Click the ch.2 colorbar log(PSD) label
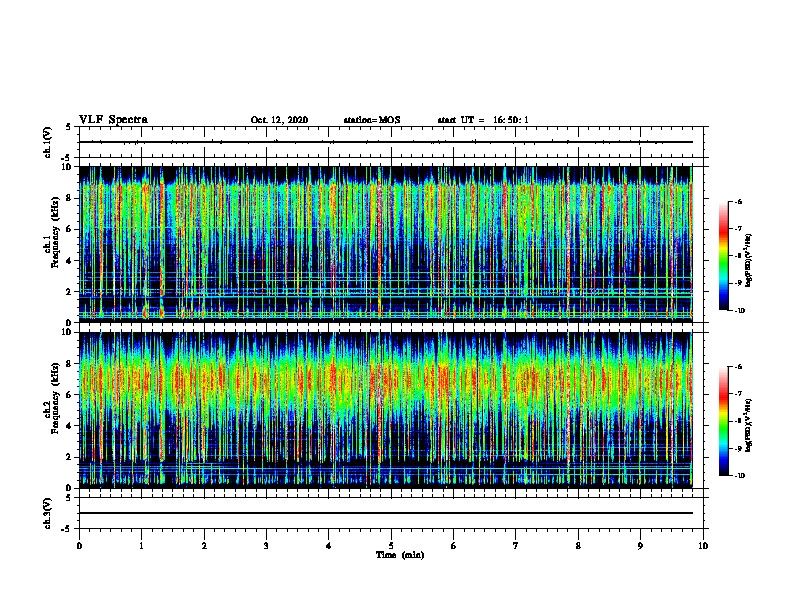This screenshot has width=792, height=612. click(749, 425)
